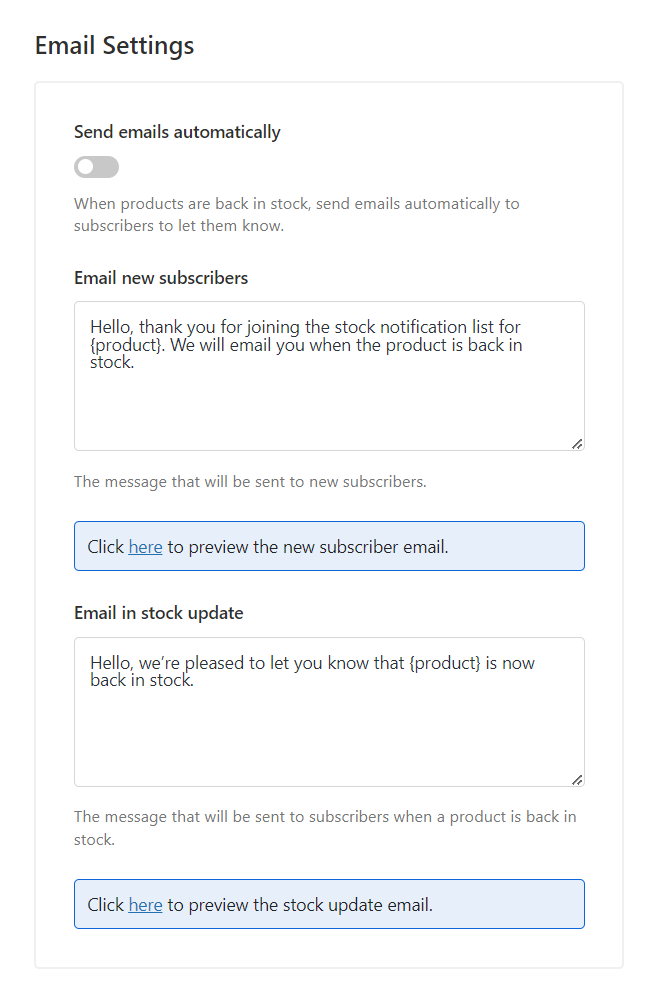Click 'to preview the stock update email' notice text

(300, 905)
